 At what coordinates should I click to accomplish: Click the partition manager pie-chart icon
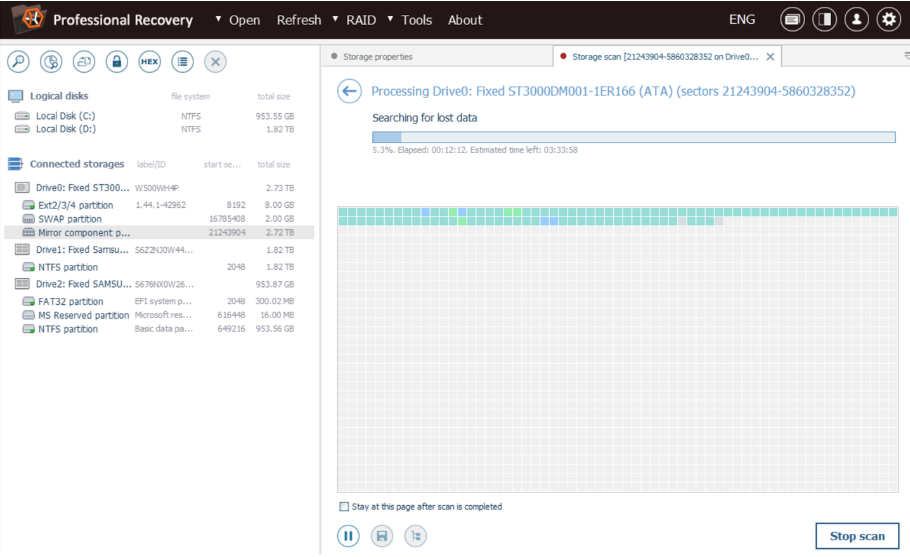pyautogui.click(x=51, y=62)
